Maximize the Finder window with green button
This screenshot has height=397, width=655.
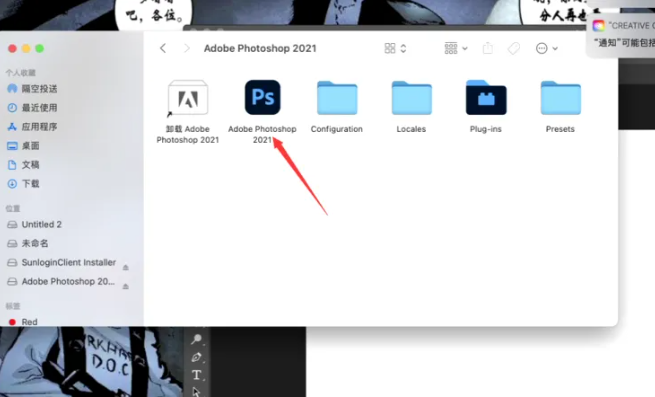[x=40, y=48]
